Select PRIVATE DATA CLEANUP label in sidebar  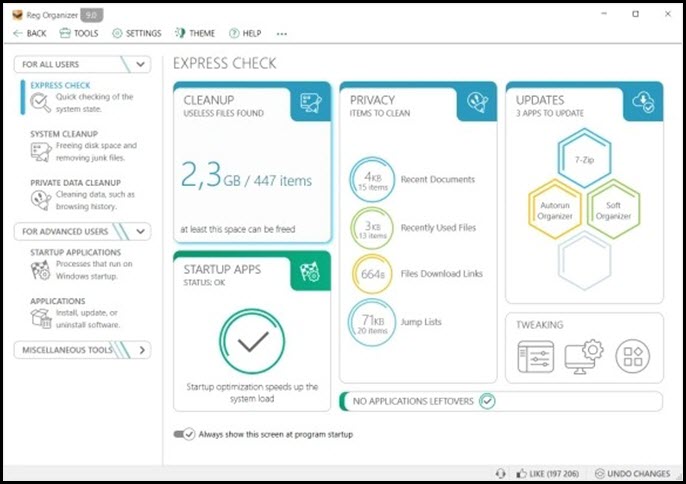click(75, 183)
